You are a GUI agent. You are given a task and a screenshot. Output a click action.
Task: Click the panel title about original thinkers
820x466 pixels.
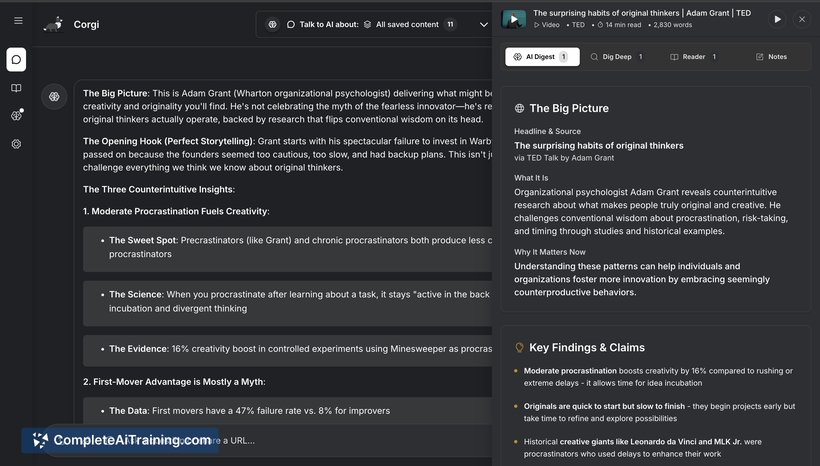click(642, 13)
